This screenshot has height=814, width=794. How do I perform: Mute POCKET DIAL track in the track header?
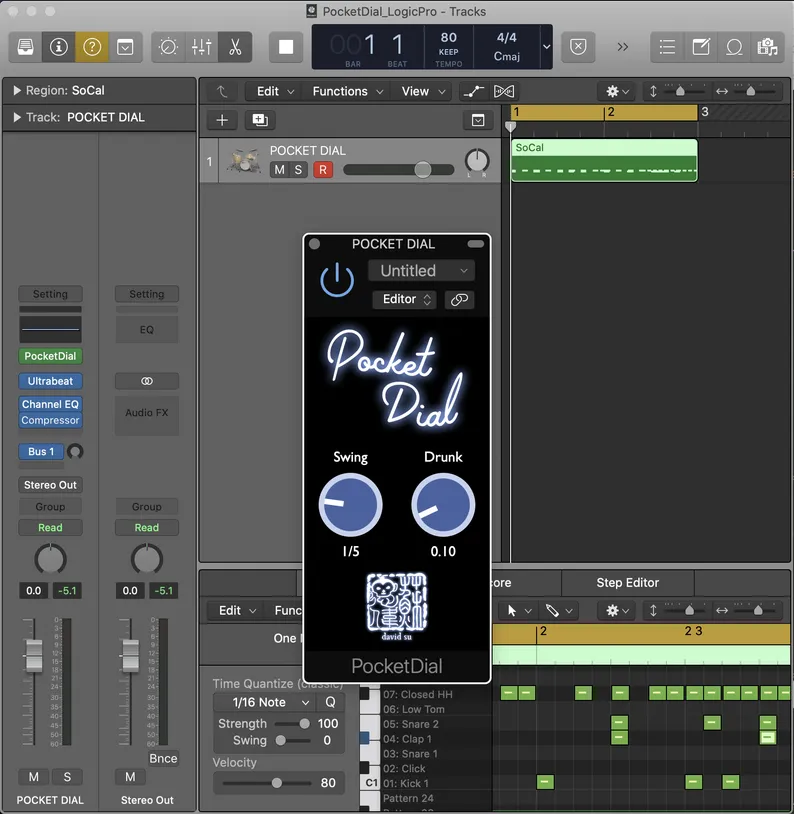279,170
